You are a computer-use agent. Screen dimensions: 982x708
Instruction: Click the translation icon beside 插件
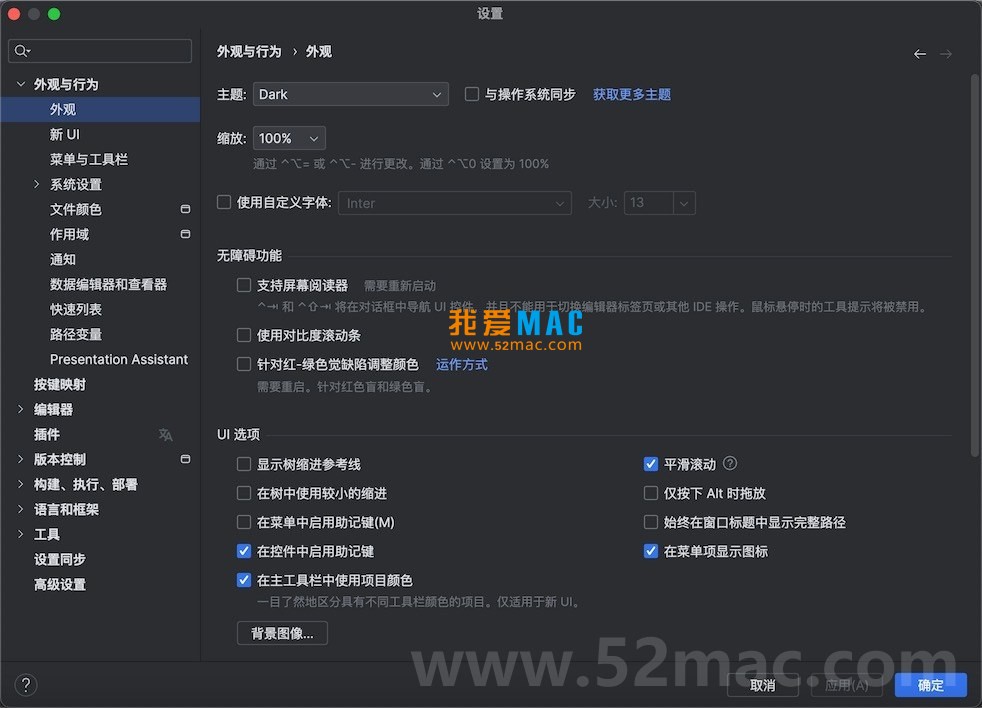(165, 434)
